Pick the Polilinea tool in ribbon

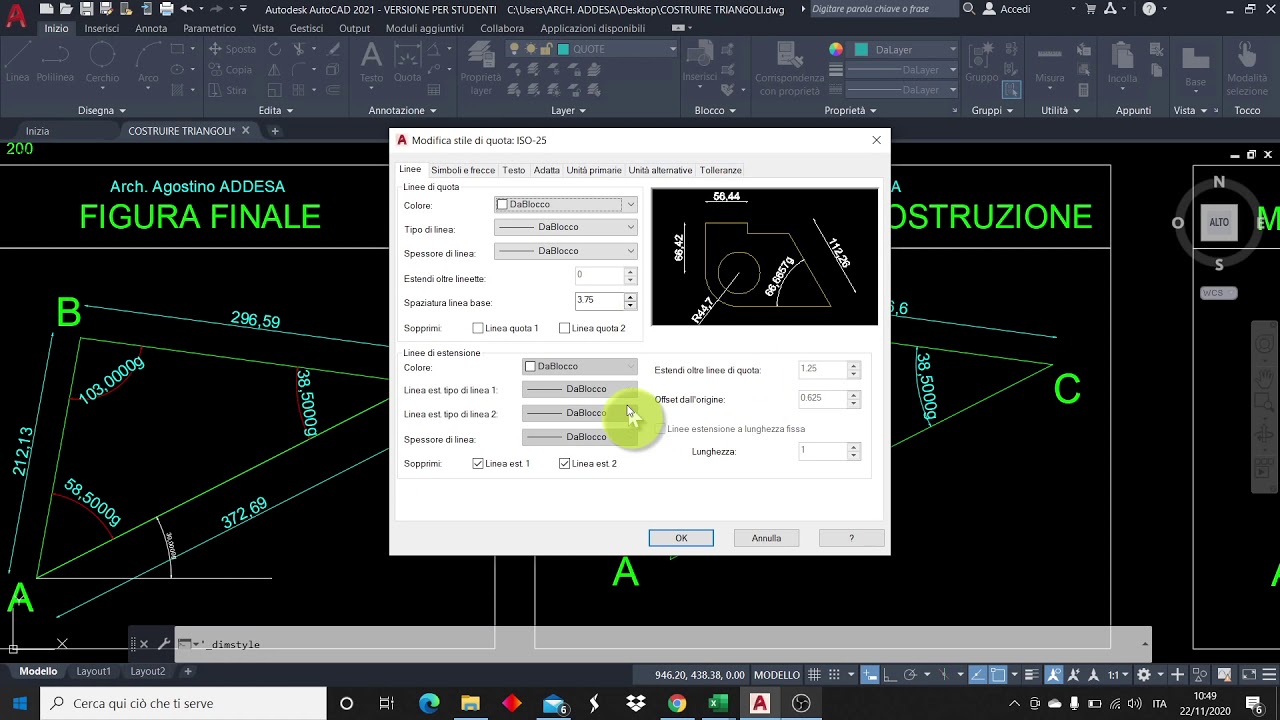point(55,62)
